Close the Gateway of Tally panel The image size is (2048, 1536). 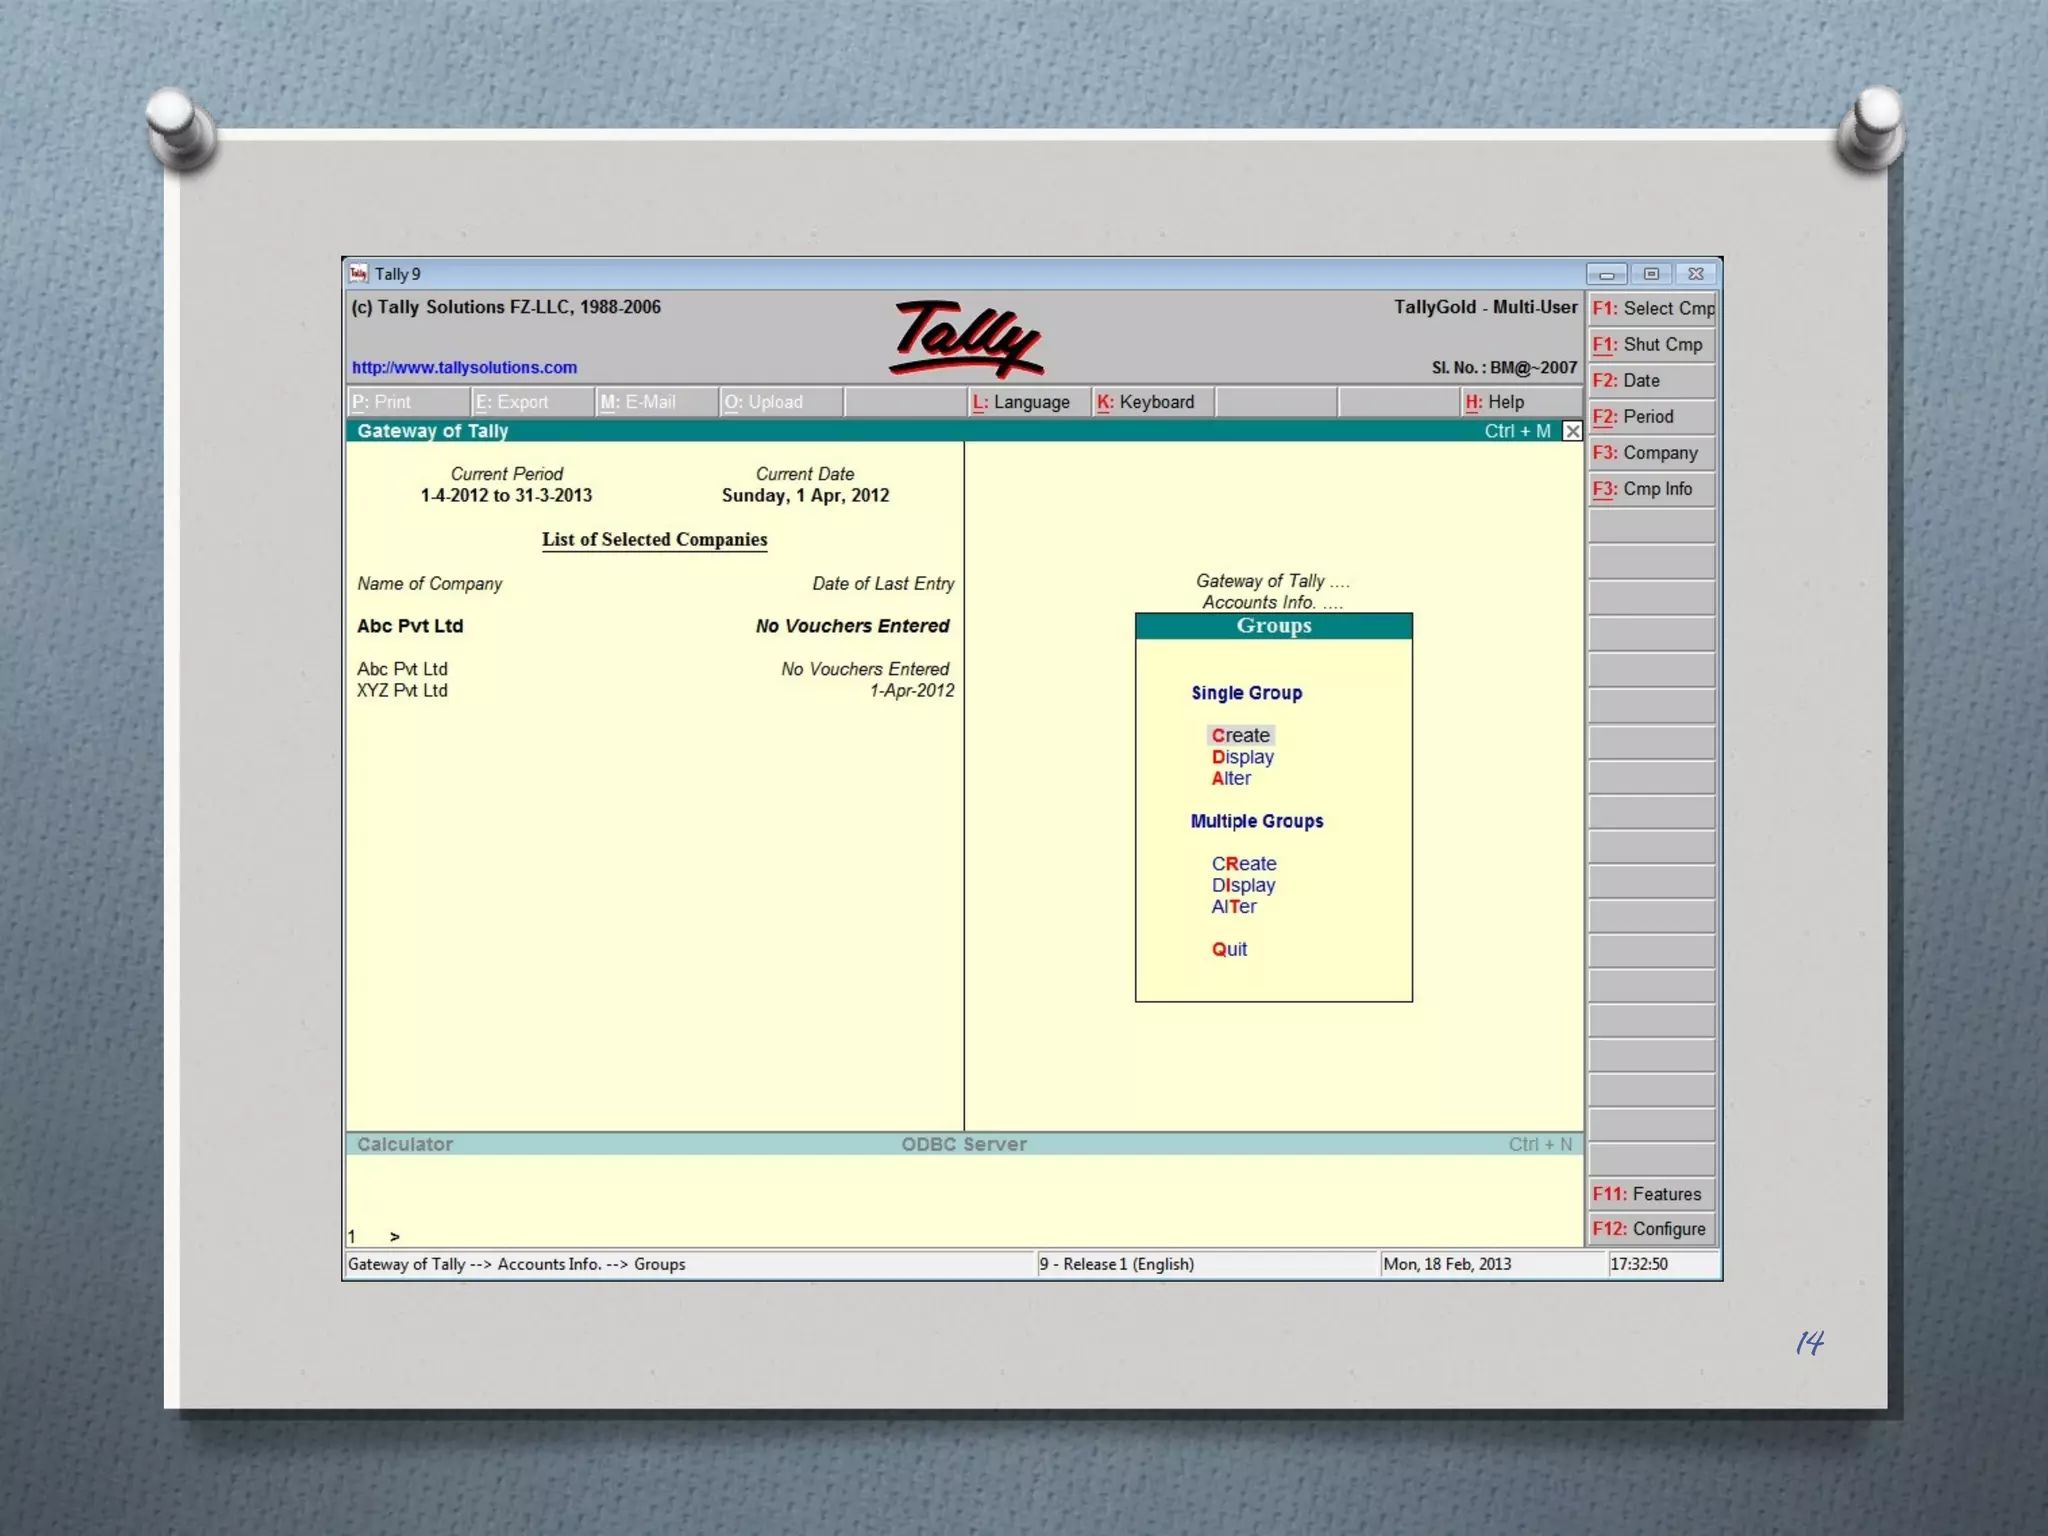[x=1572, y=431]
